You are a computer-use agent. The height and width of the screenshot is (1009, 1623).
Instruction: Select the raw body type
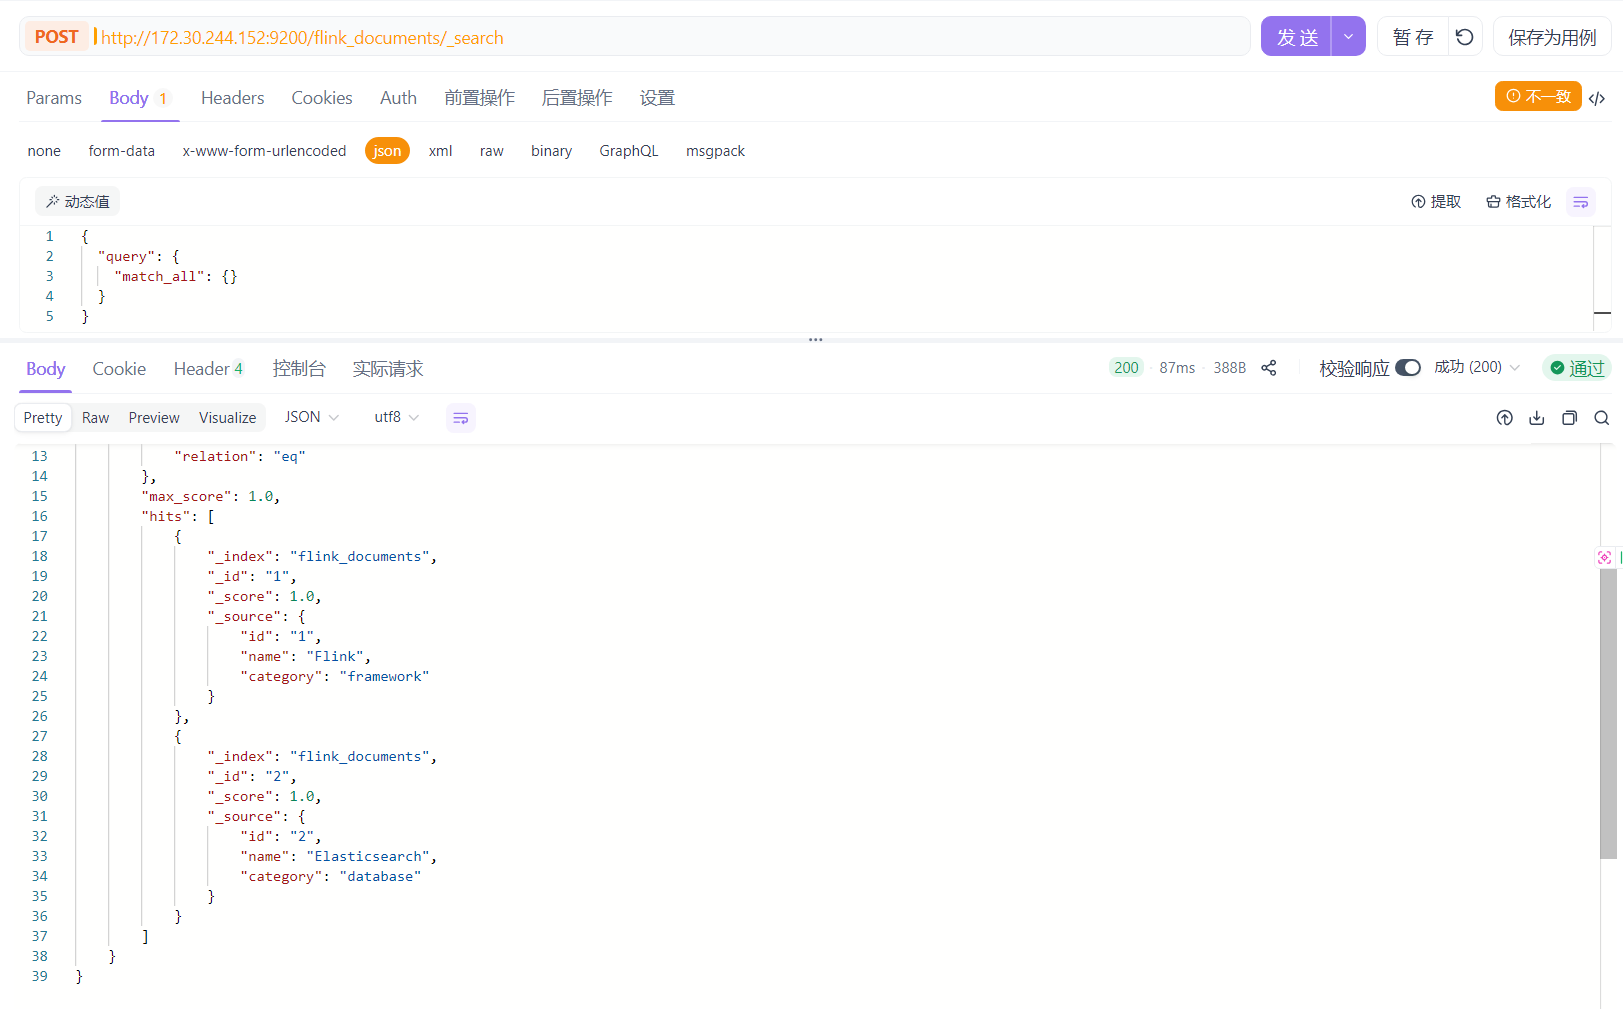[491, 151]
